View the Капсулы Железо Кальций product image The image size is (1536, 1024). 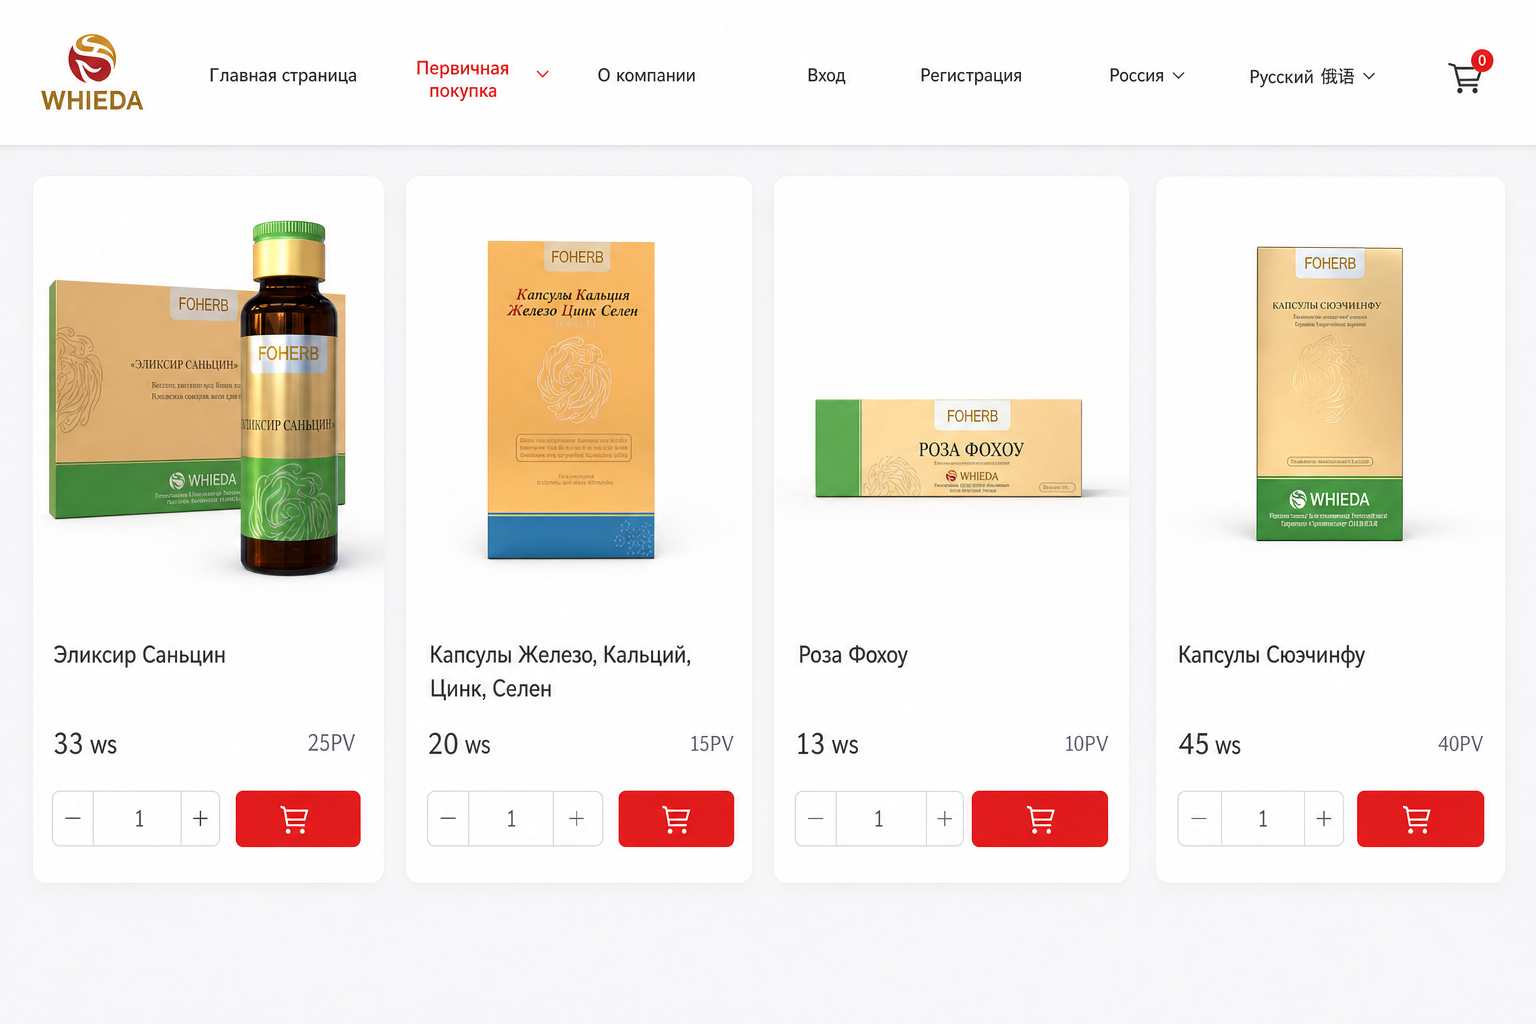(x=571, y=400)
